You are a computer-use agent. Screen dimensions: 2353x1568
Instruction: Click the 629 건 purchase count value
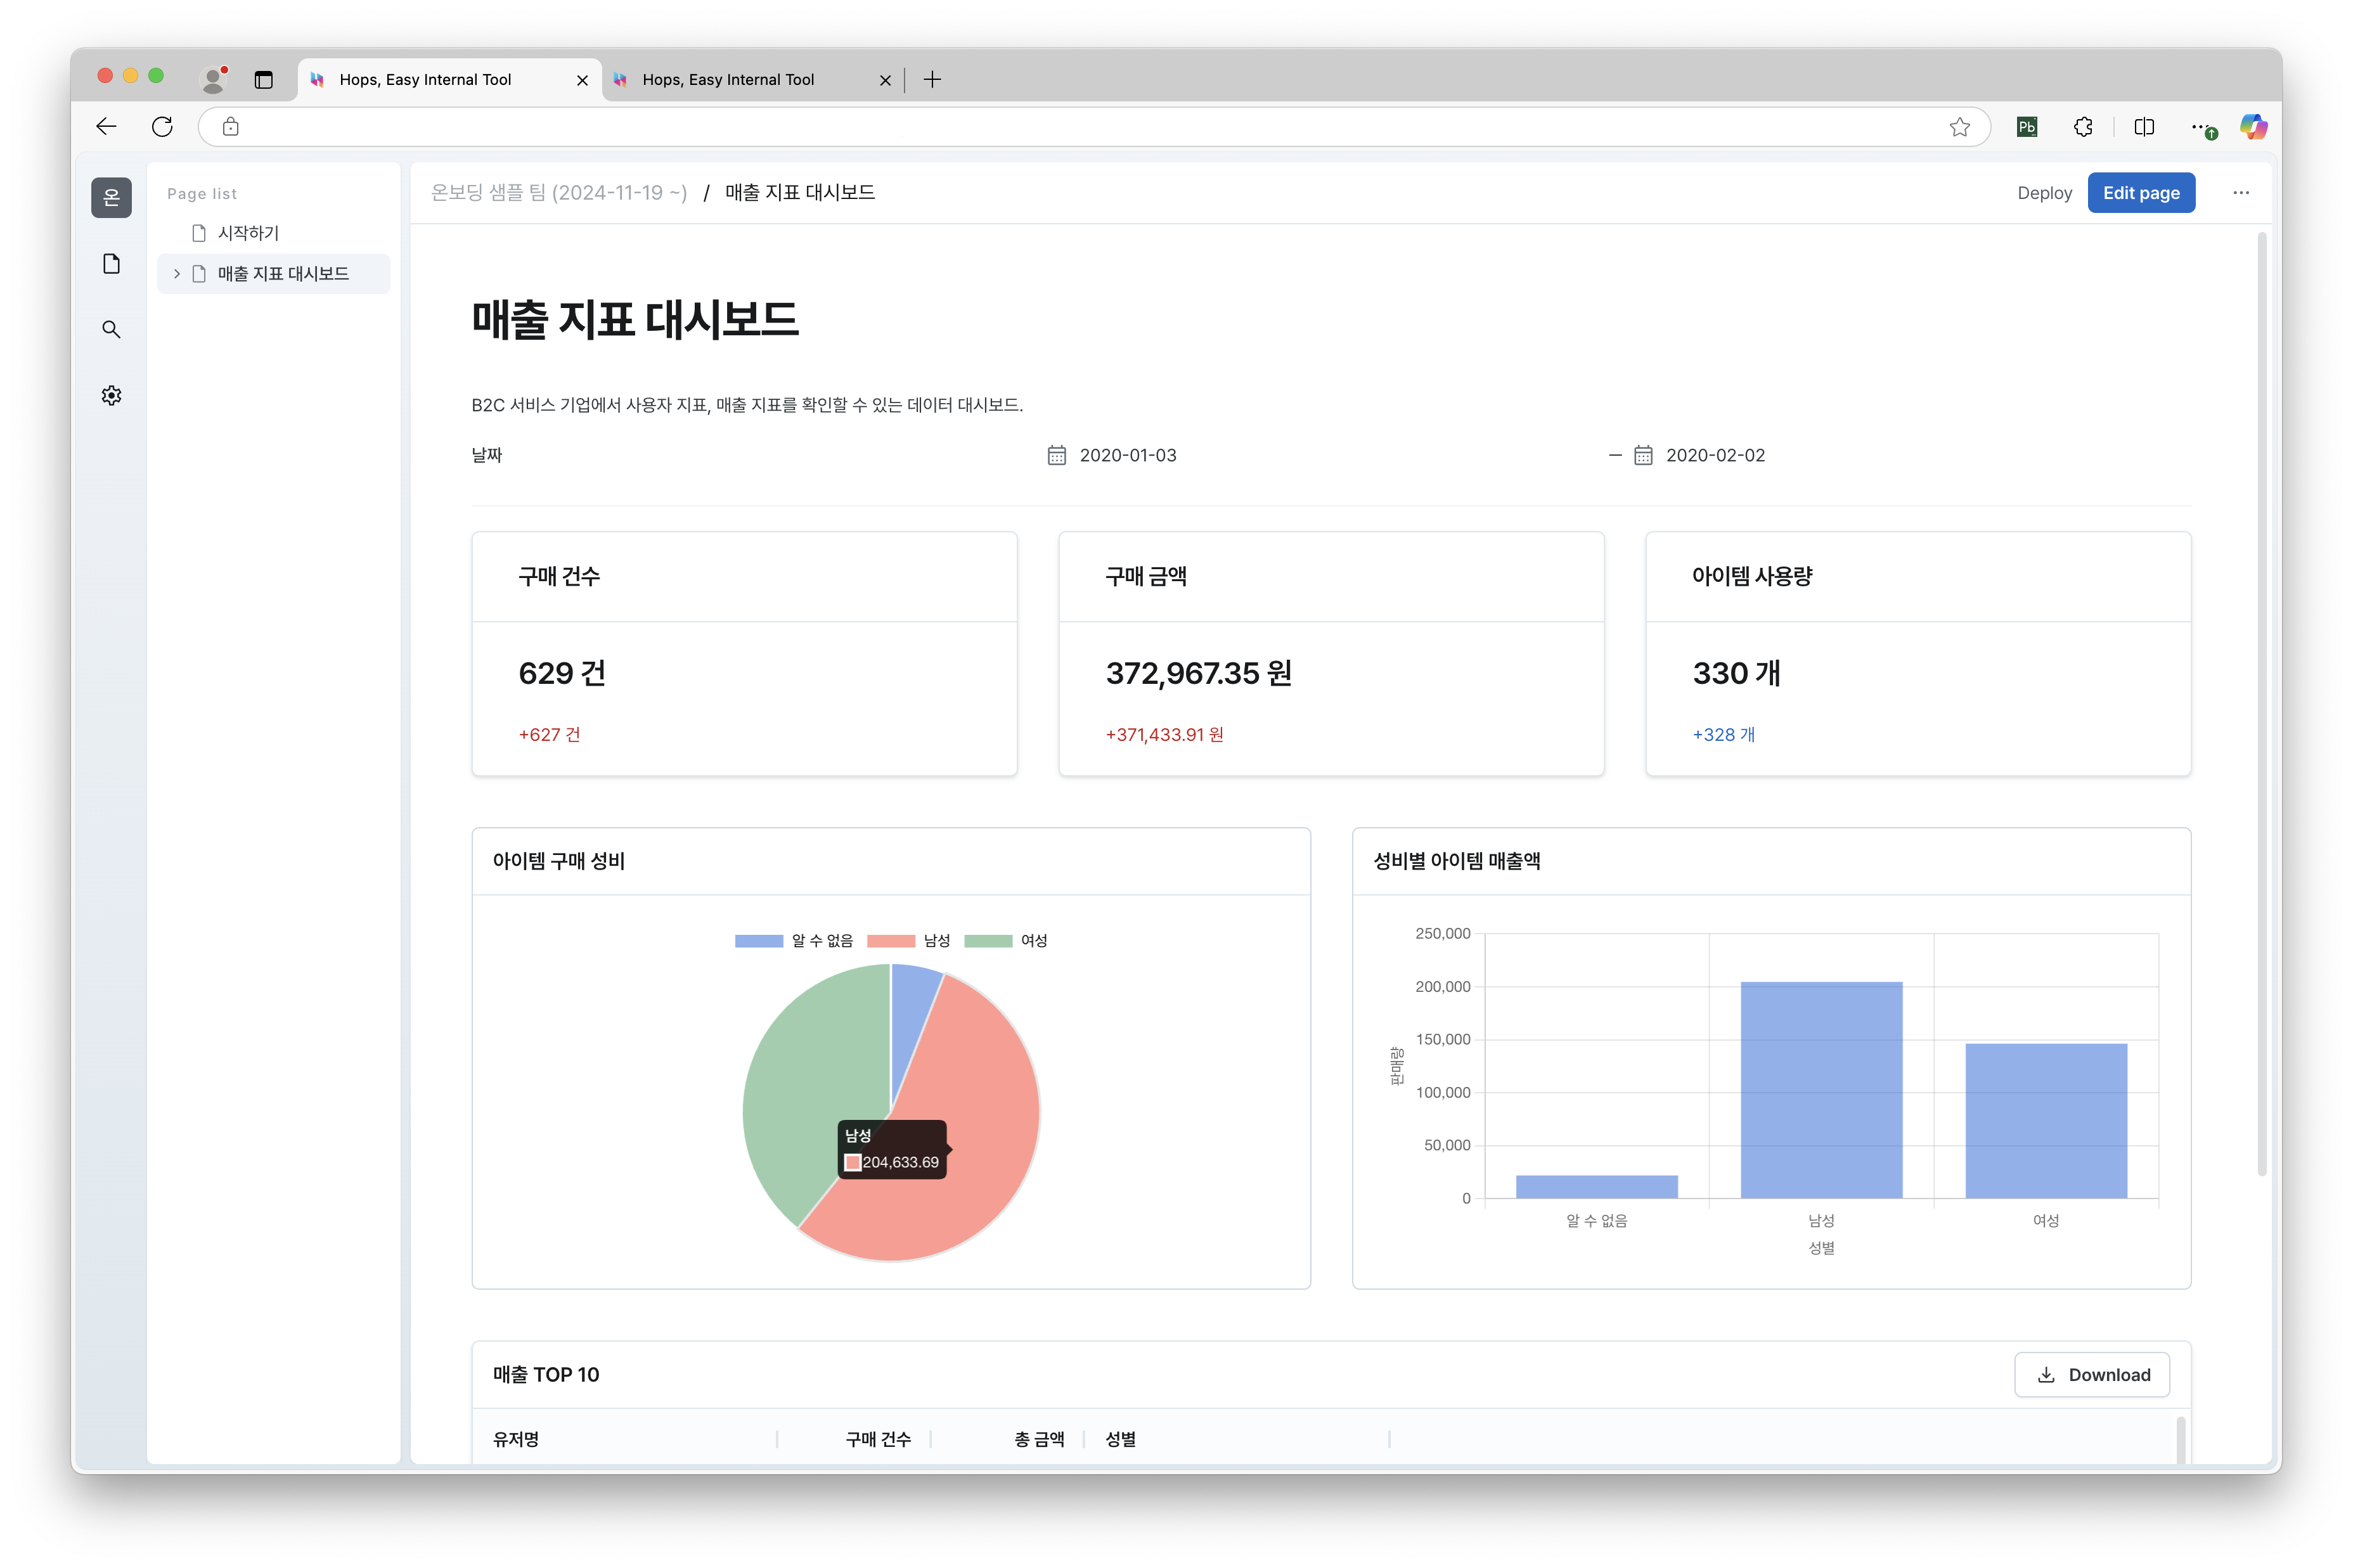[x=562, y=673]
